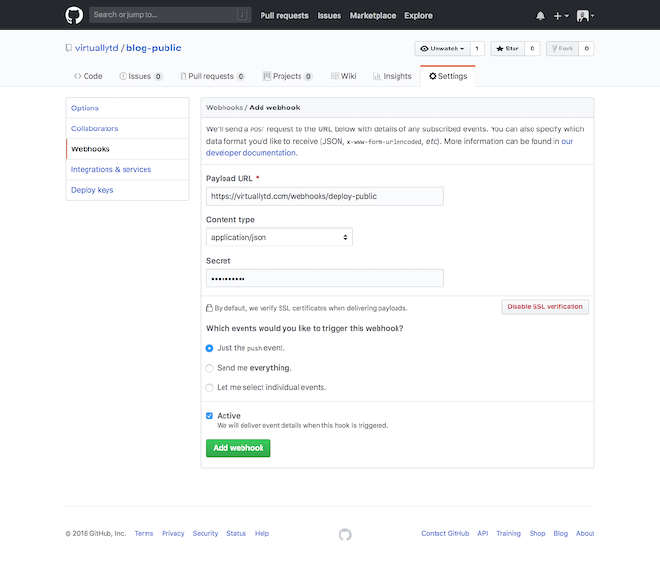Click into the Secret field

pyautogui.click(x=325, y=278)
